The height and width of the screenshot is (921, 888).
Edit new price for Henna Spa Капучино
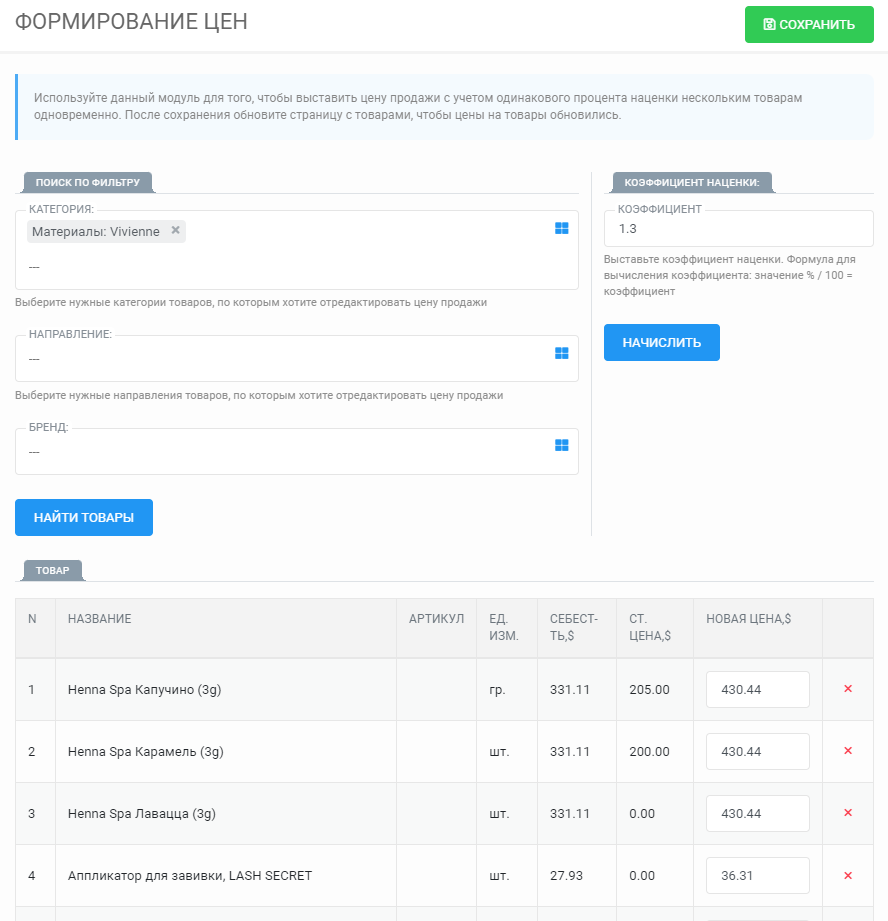[758, 690]
